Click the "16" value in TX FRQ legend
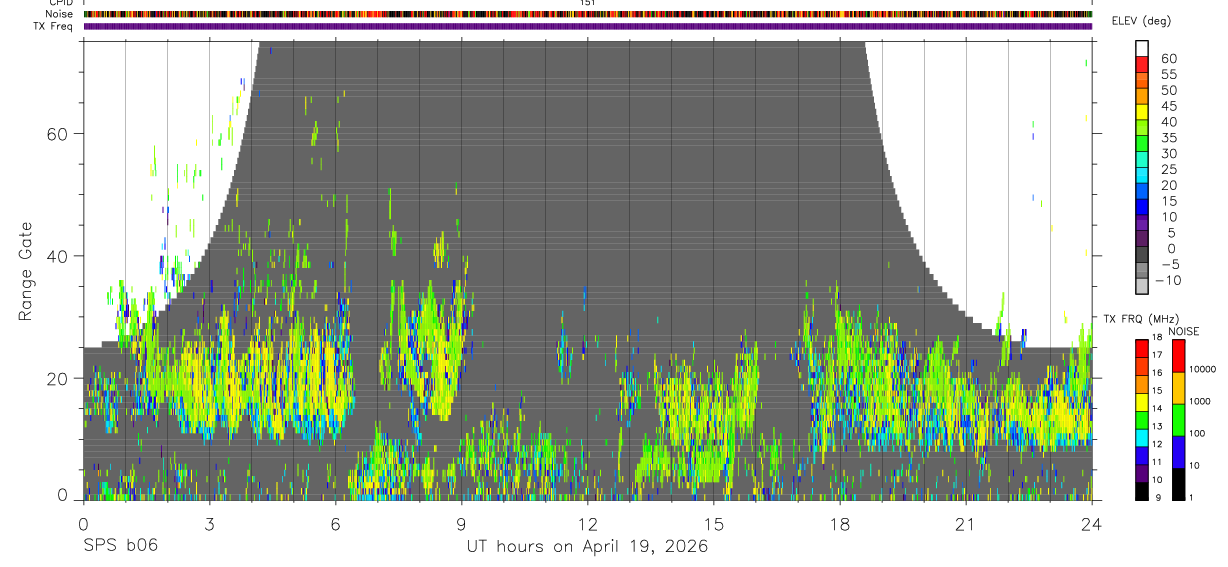The height and width of the screenshot is (567, 1228). pyautogui.click(x=1157, y=373)
